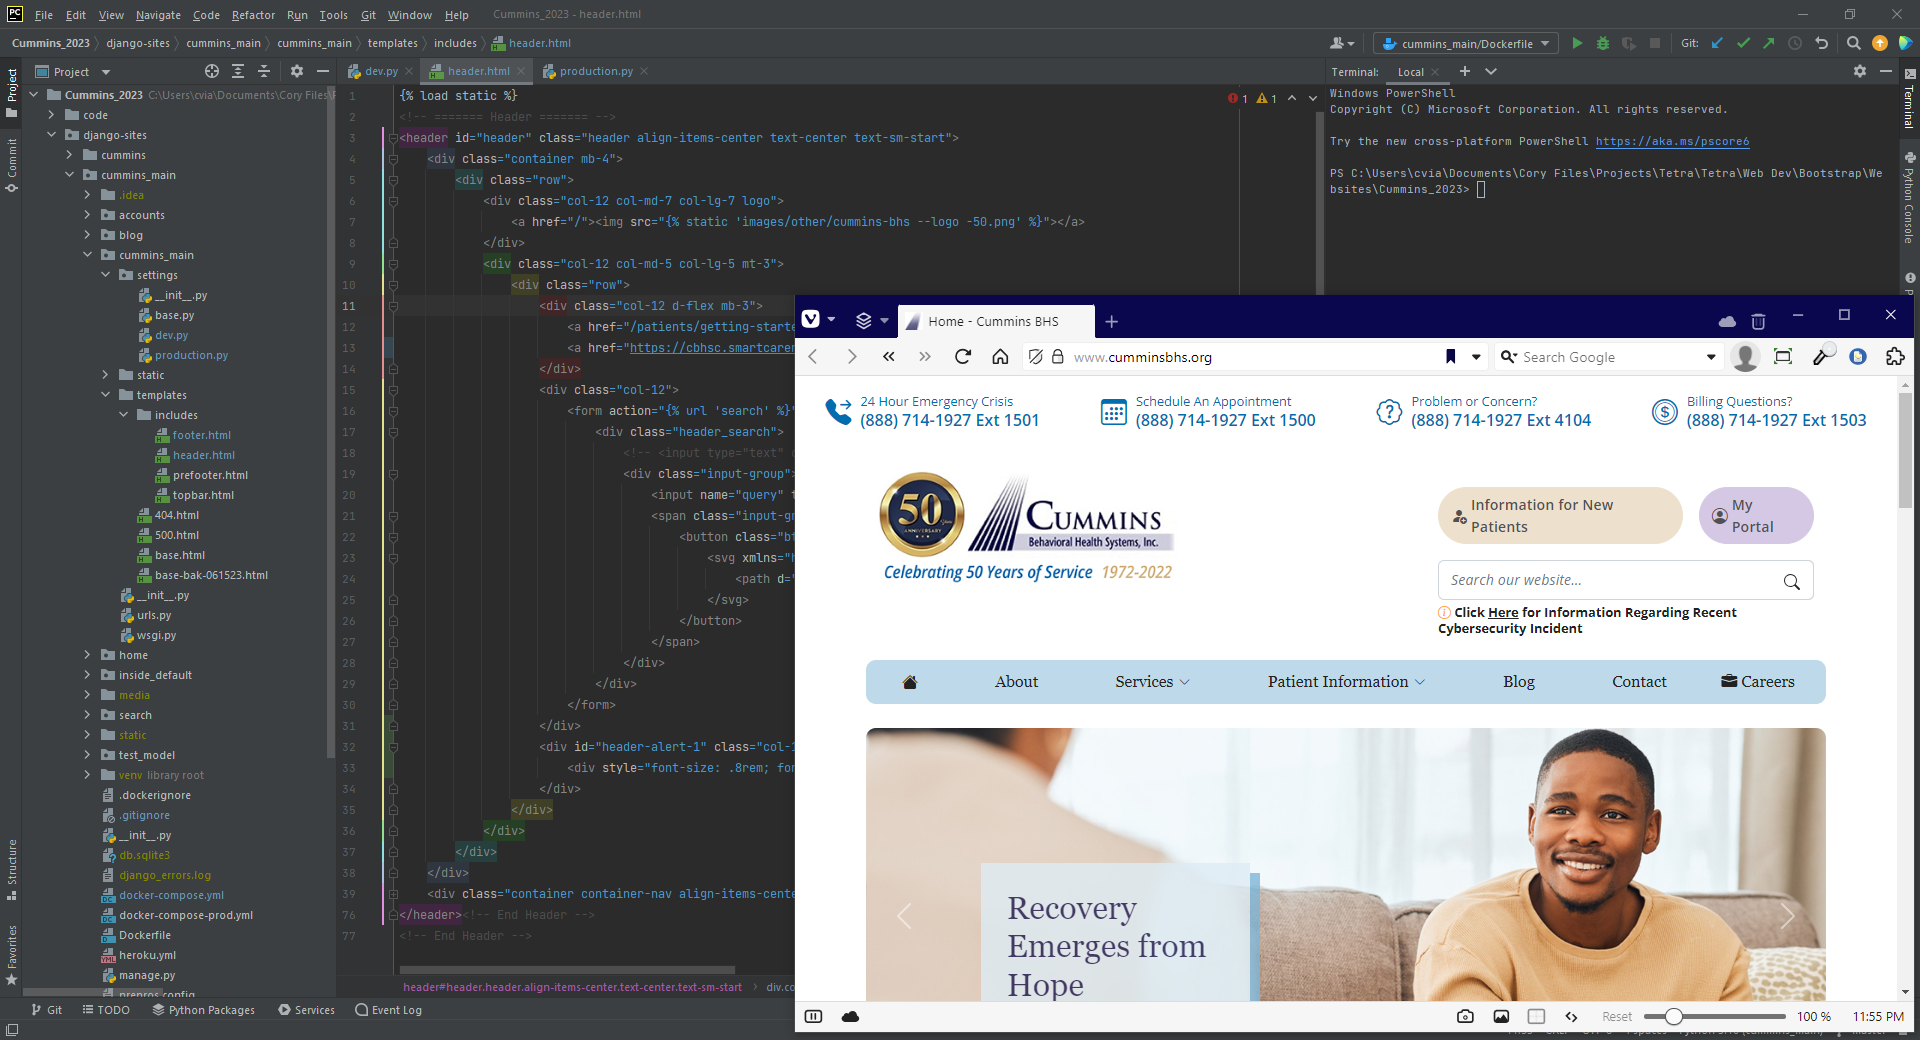
Task: Reload the page in the browser
Action: click(x=962, y=357)
